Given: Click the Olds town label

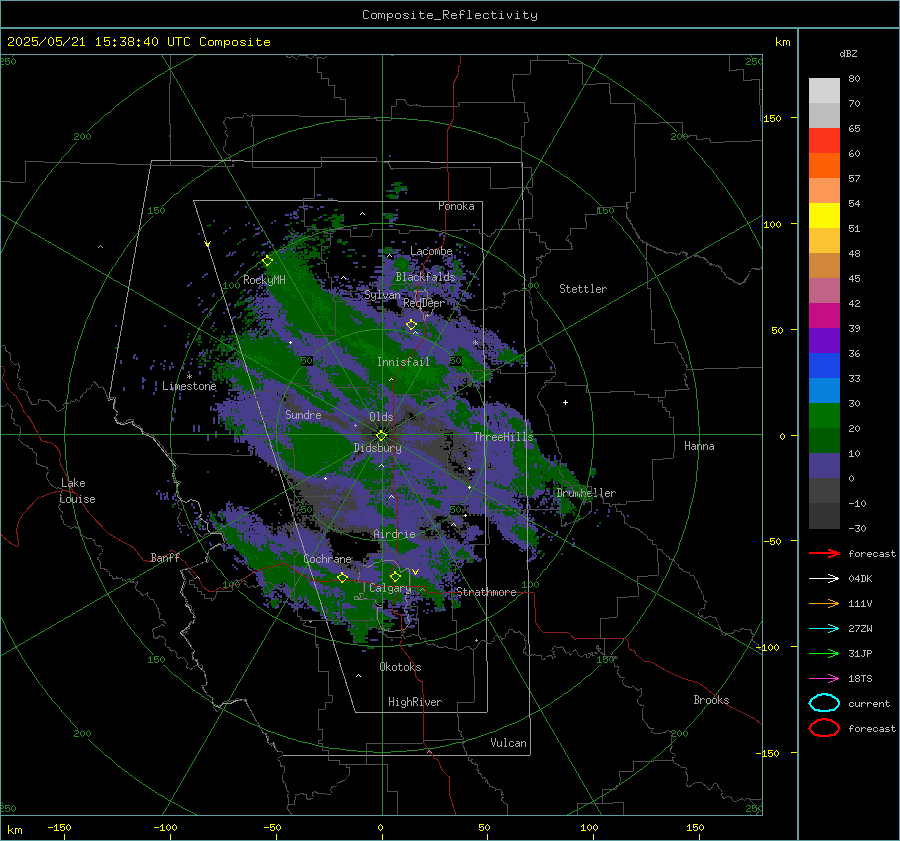Looking at the screenshot, I should pos(381,417).
